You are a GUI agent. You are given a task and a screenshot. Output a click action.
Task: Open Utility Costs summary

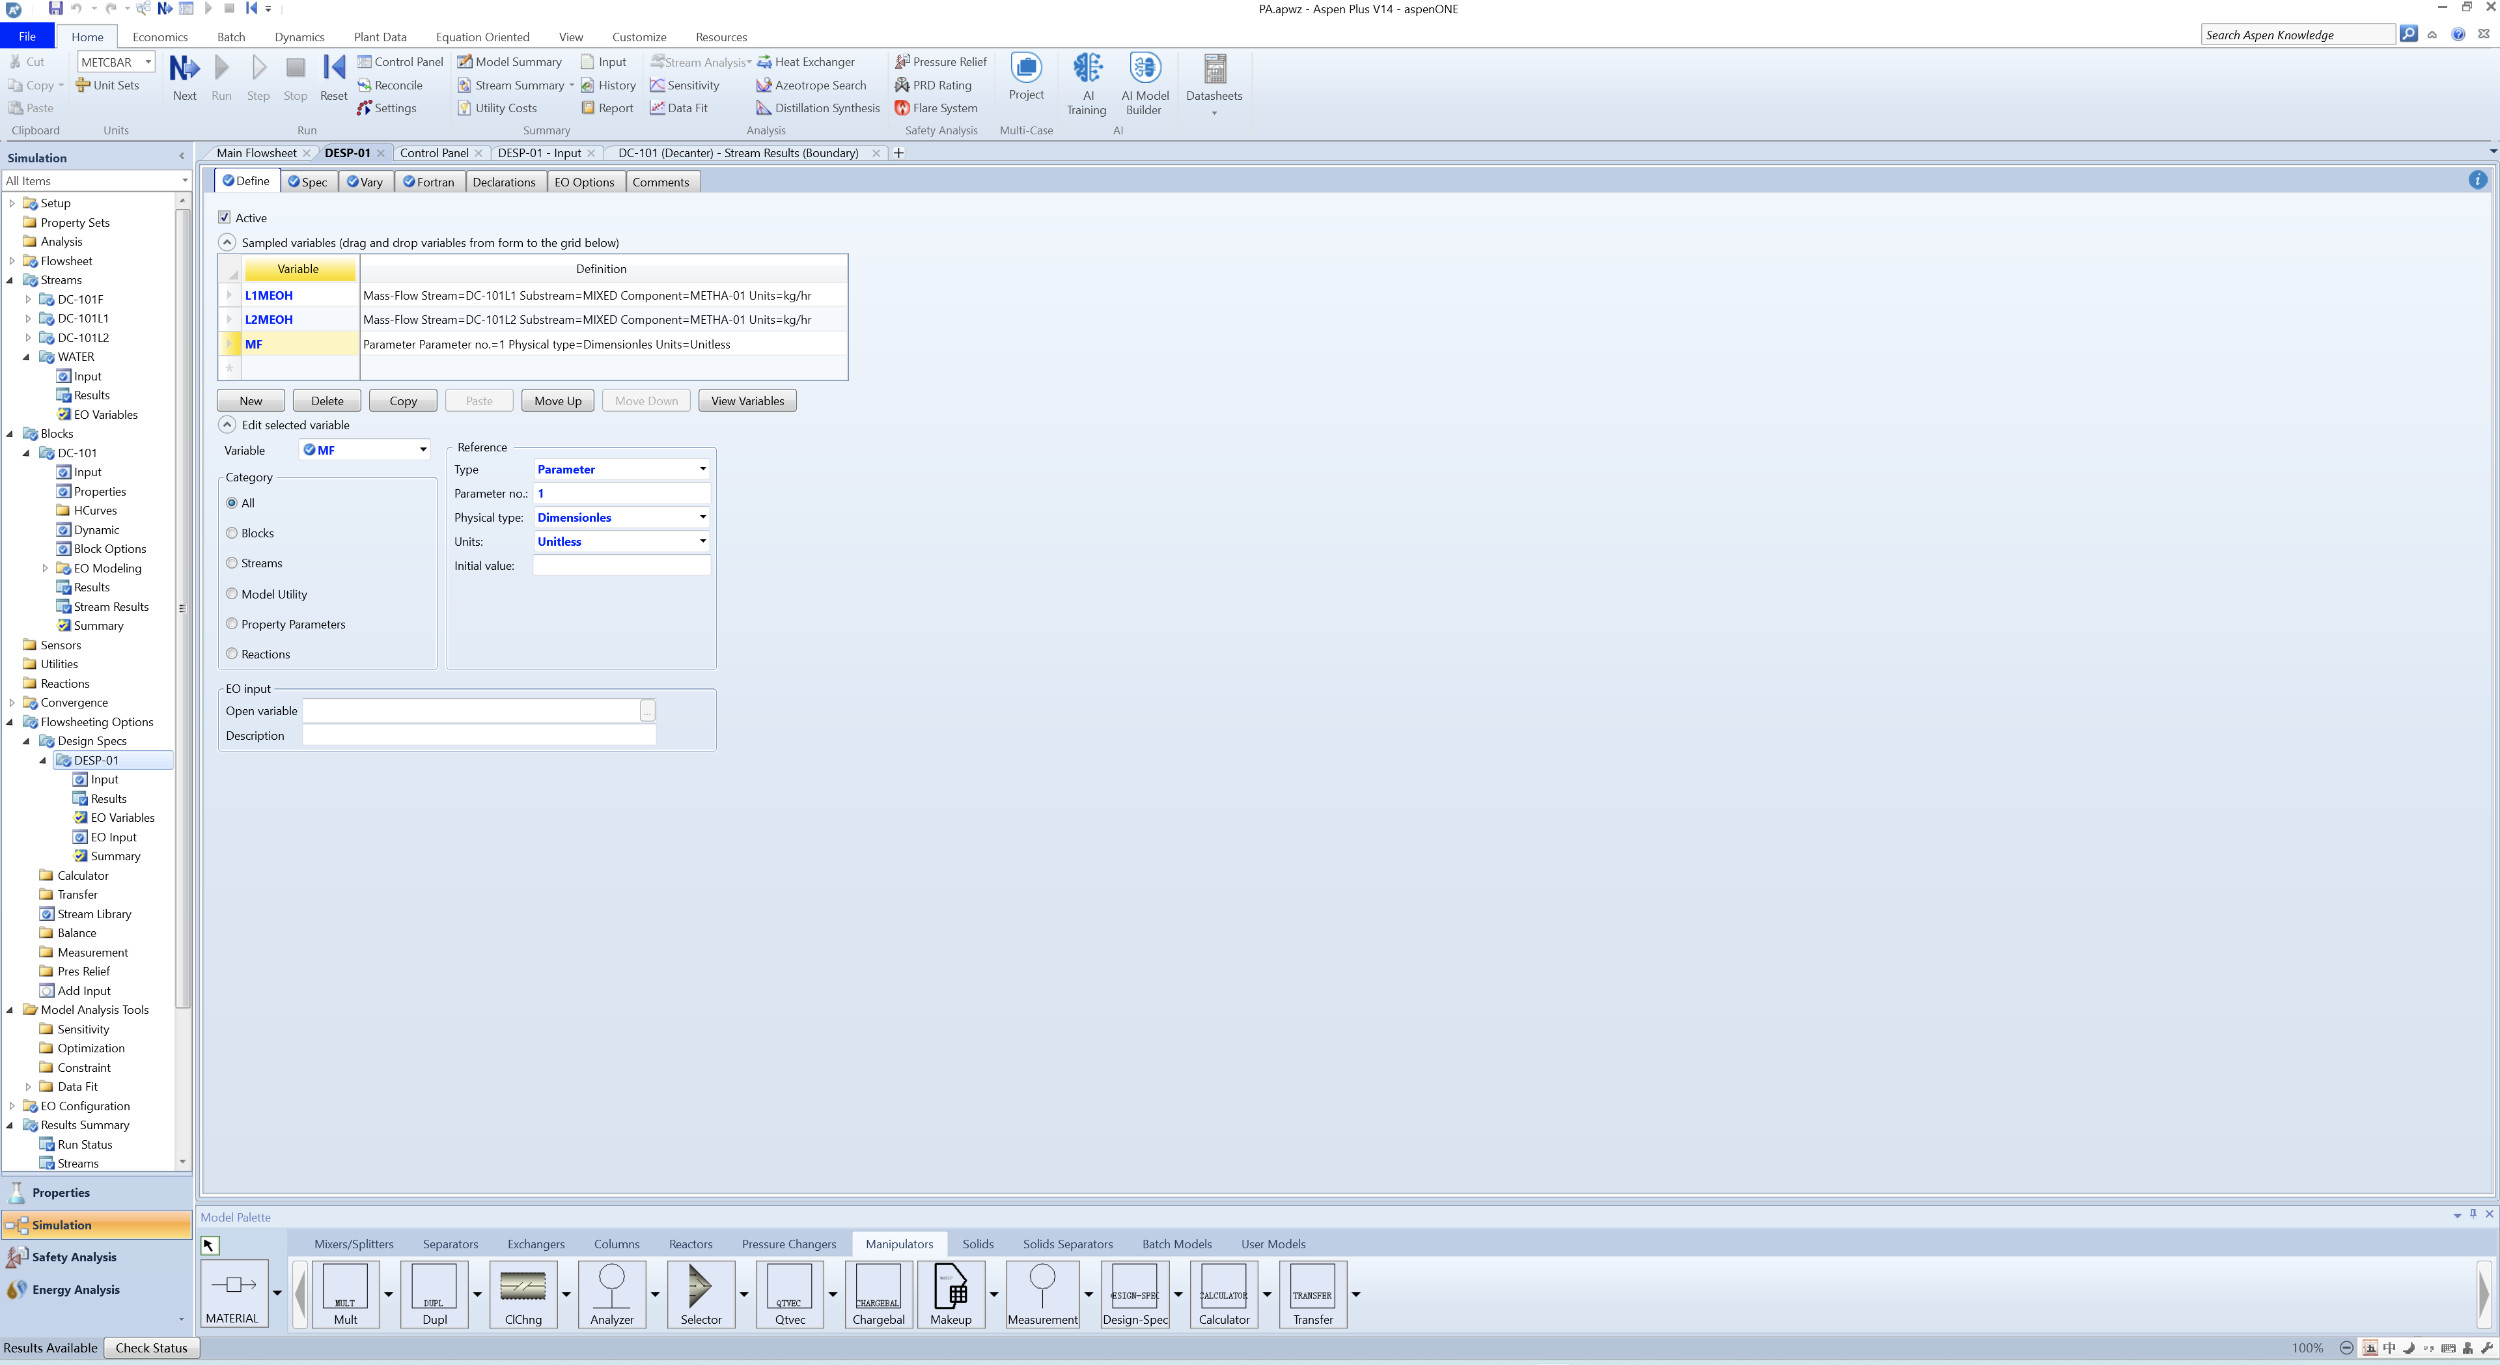pos(498,108)
